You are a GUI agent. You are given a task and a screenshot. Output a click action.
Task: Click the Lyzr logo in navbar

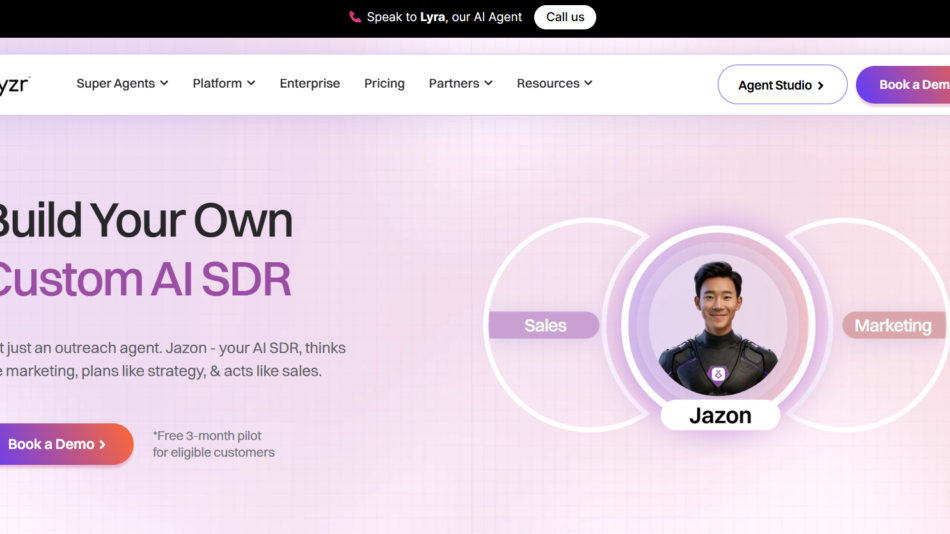coord(14,85)
